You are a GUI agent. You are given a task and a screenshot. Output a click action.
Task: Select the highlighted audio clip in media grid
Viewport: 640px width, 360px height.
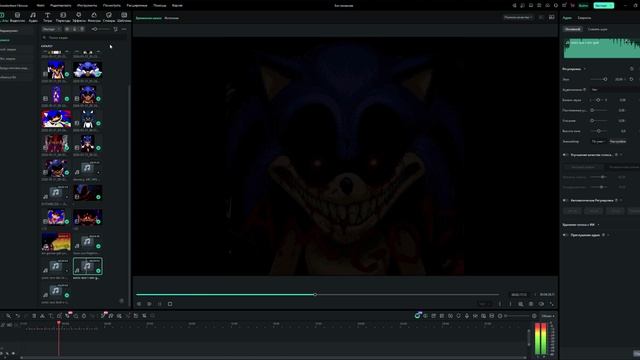coord(88,266)
